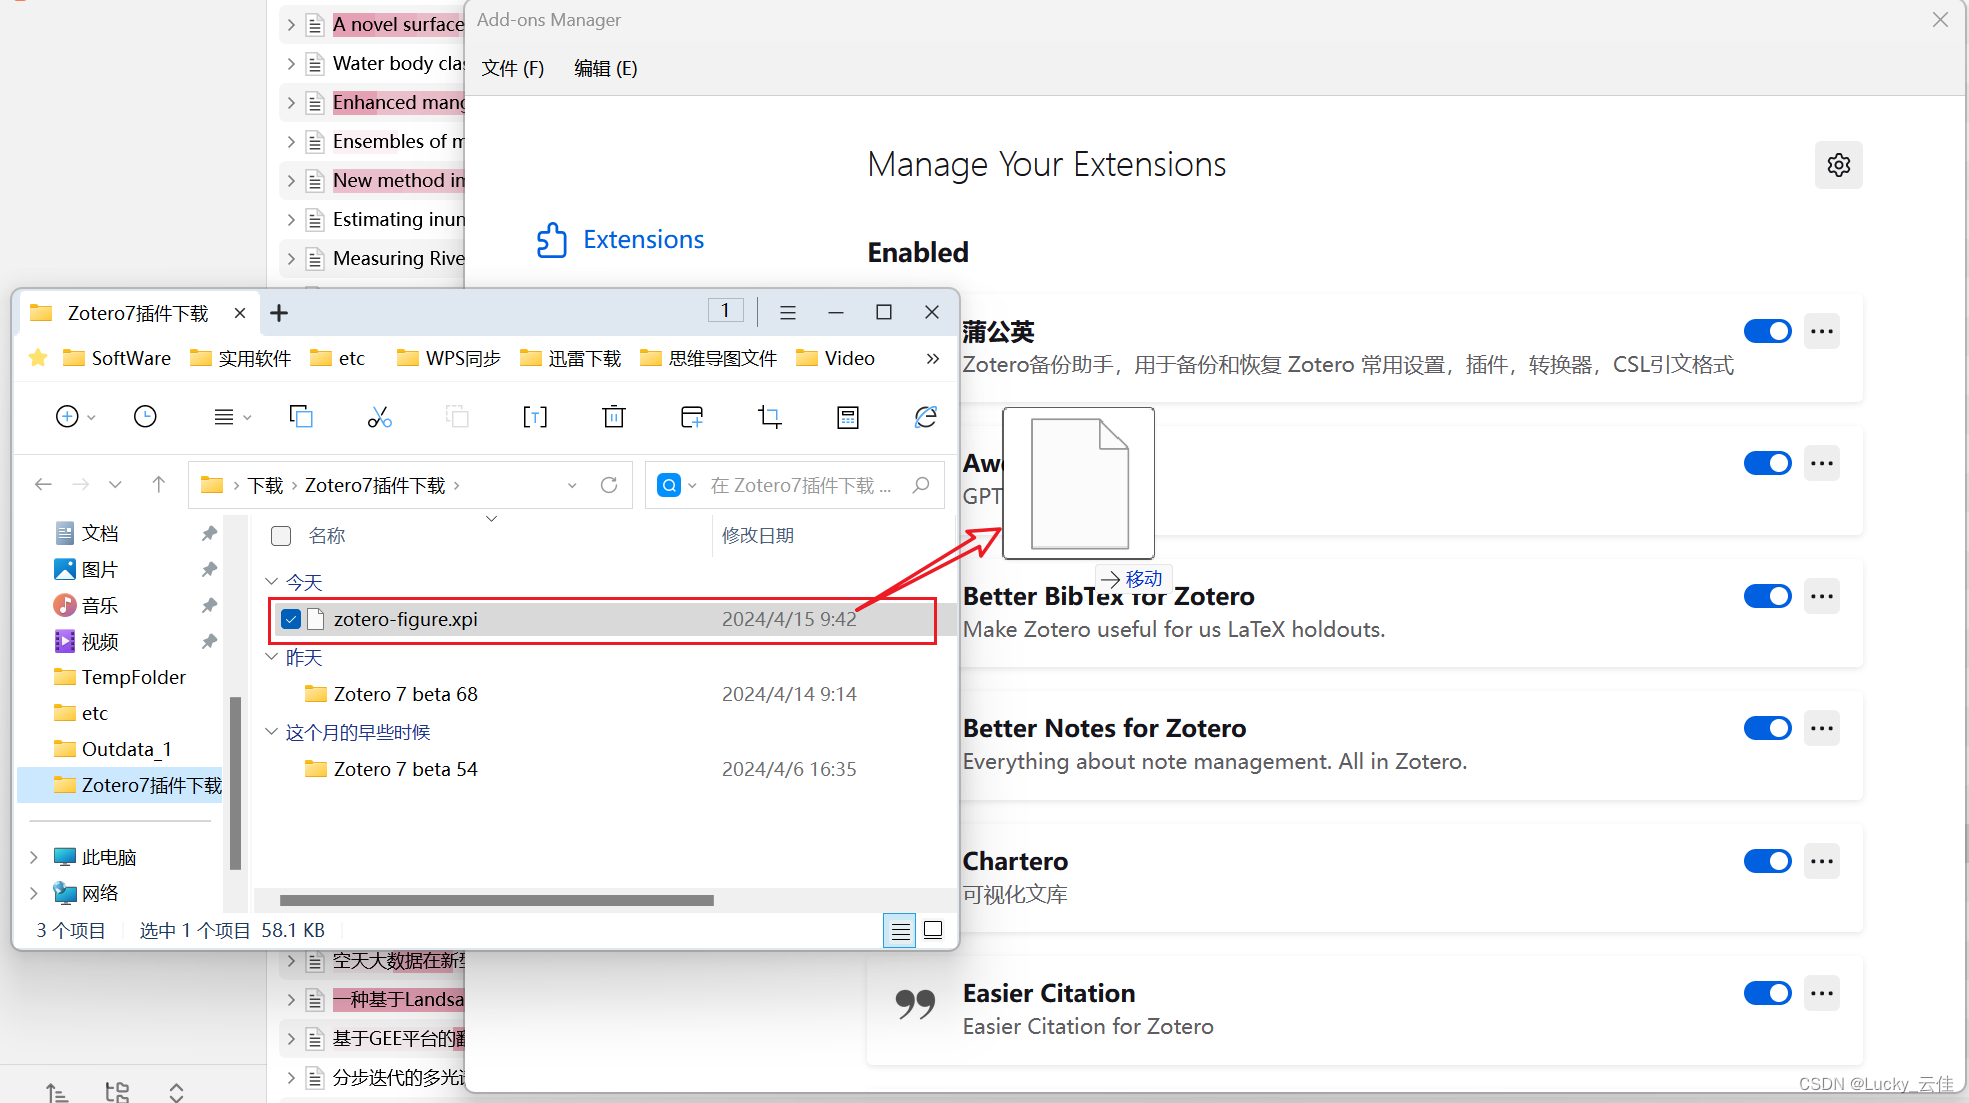Collapse the 今天 file group
The width and height of the screenshot is (1969, 1103).
(x=271, y=582)
